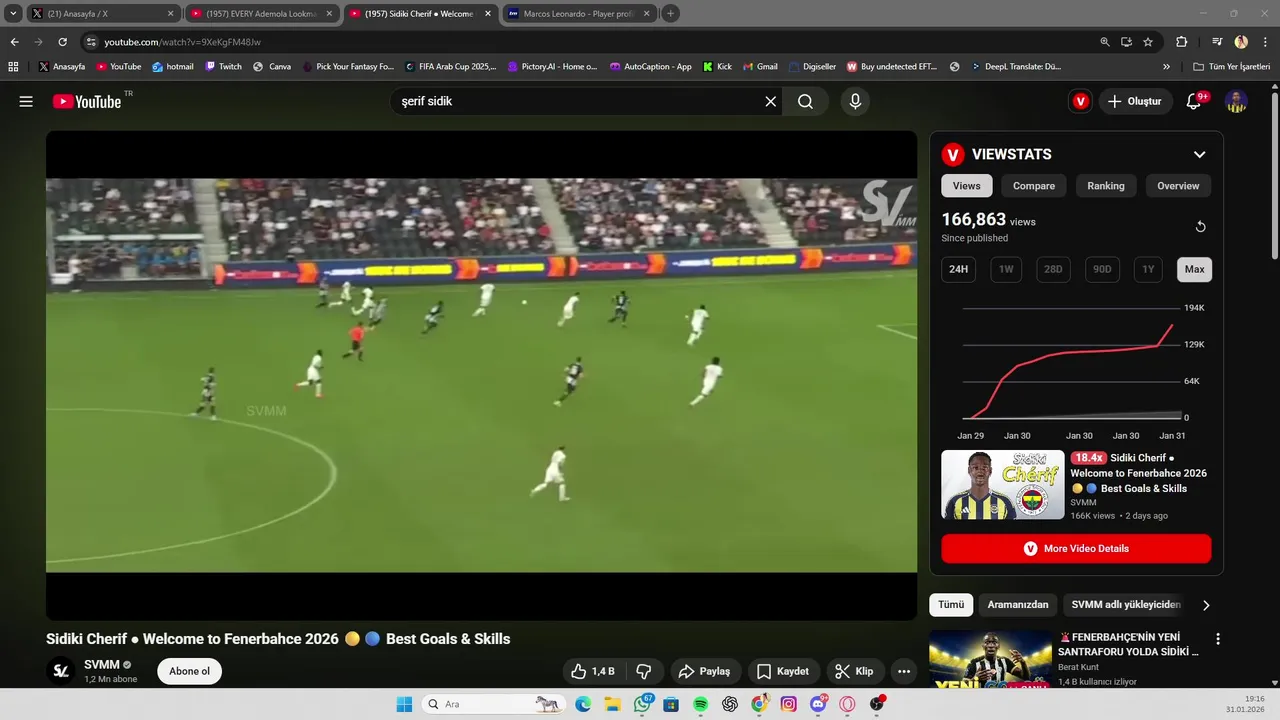Open the tab search dropdown arrow
The image size is (1280, 720).
pos(13,14)
